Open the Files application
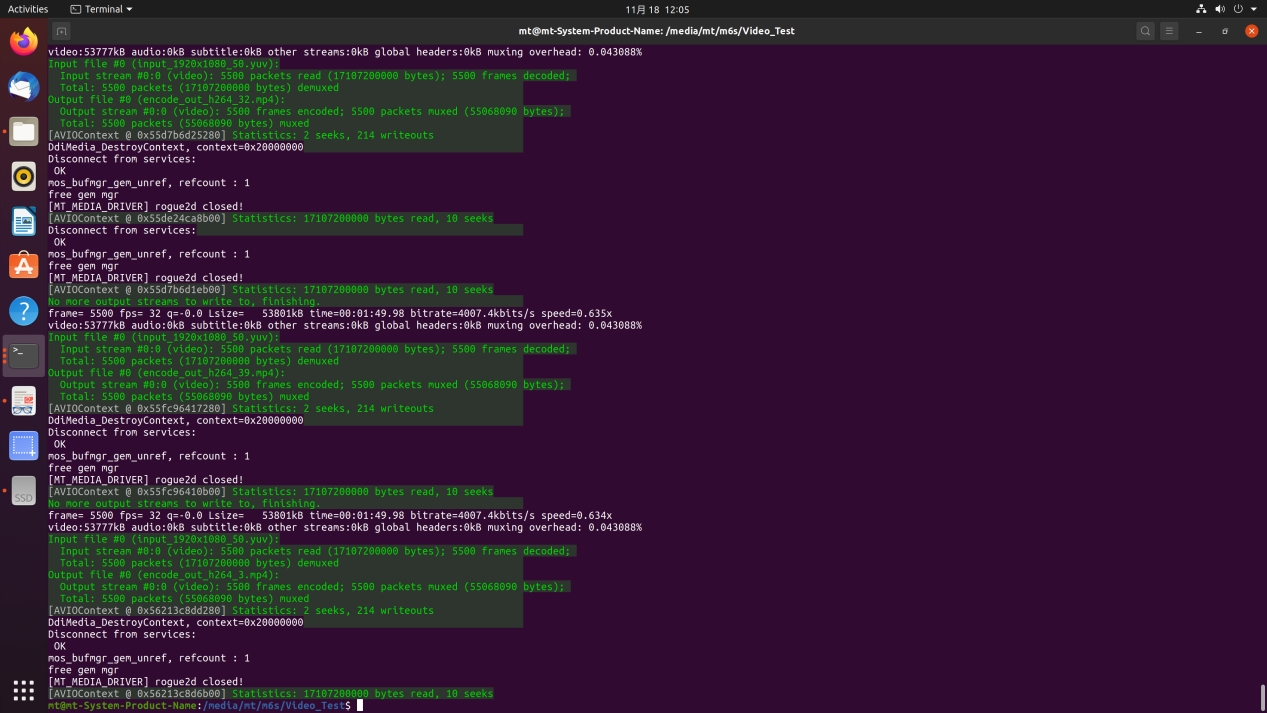The width and height of the screenshot is (1267, 713). tap(24, 131)
